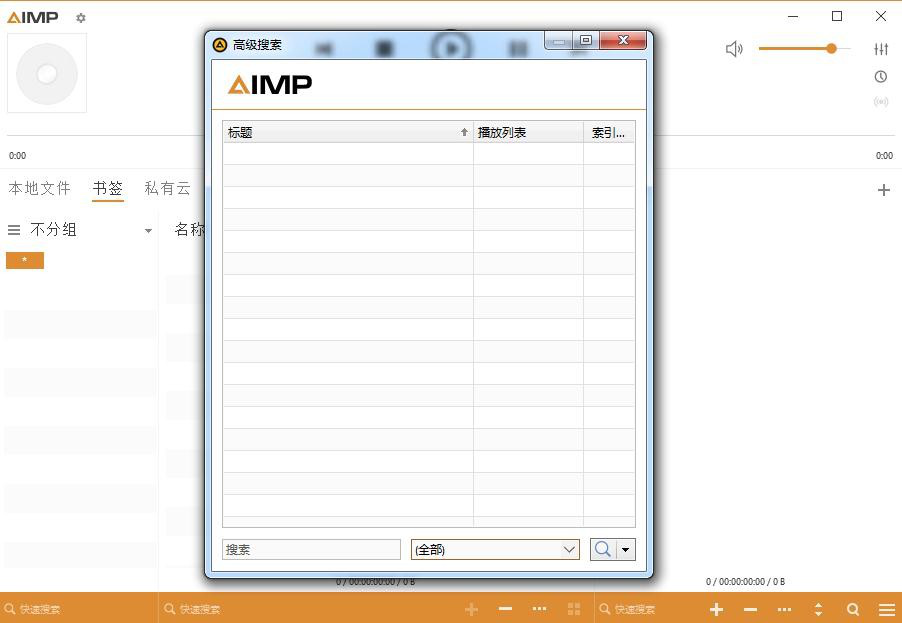Open the 私有云 tab
This screenshot has height=623, width=902.
[167, 188]
